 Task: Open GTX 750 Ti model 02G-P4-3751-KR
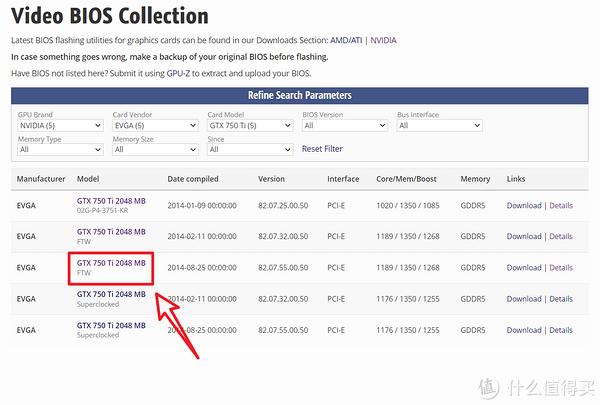click(111, 201)
